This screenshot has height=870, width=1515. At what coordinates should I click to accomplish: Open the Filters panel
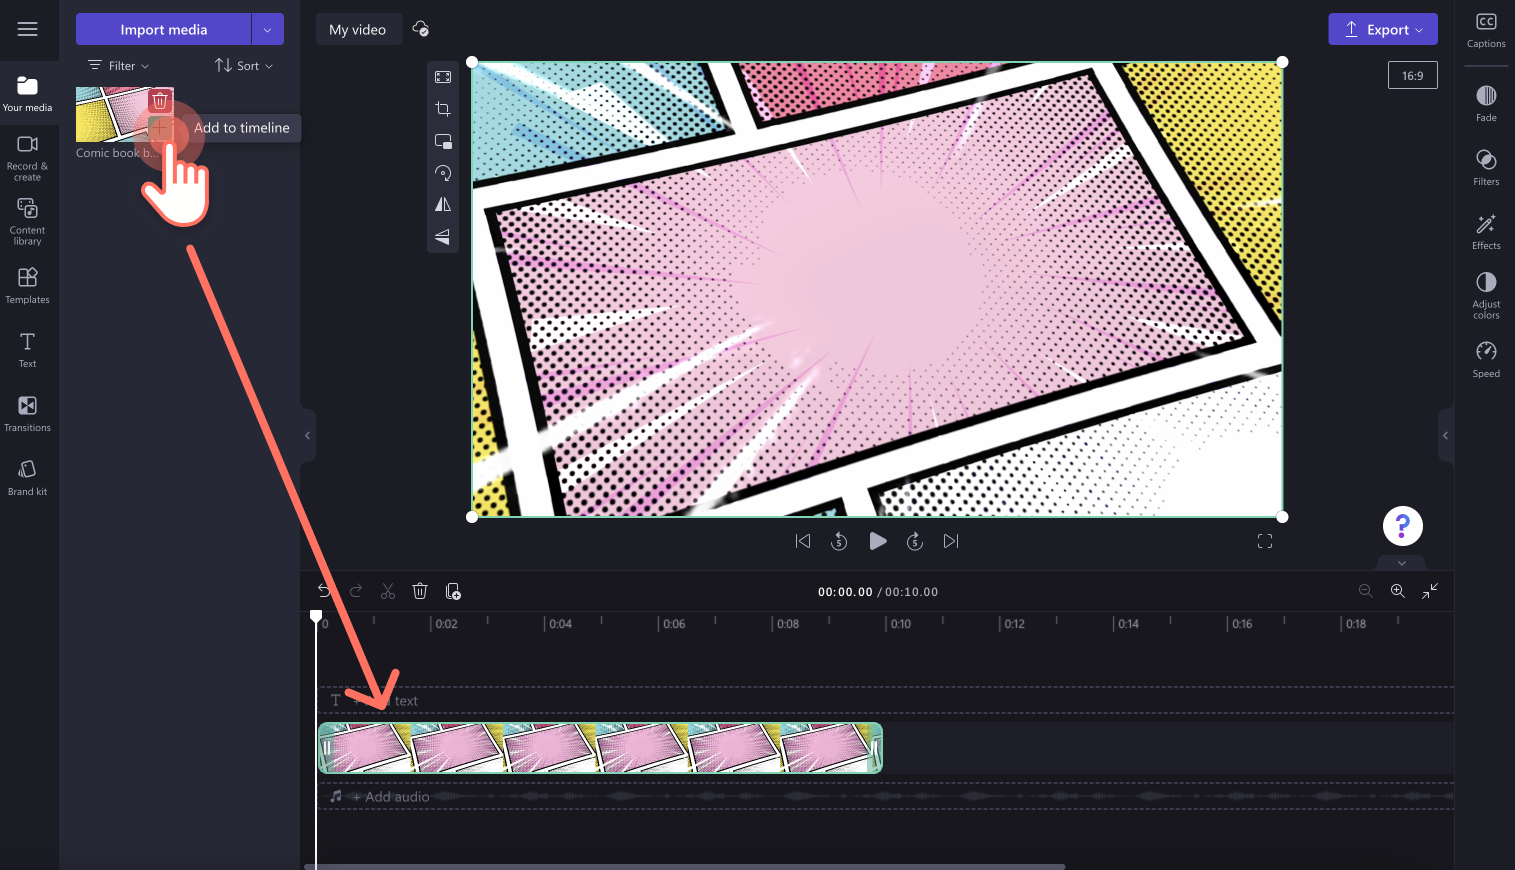[x=1486, y=167]
